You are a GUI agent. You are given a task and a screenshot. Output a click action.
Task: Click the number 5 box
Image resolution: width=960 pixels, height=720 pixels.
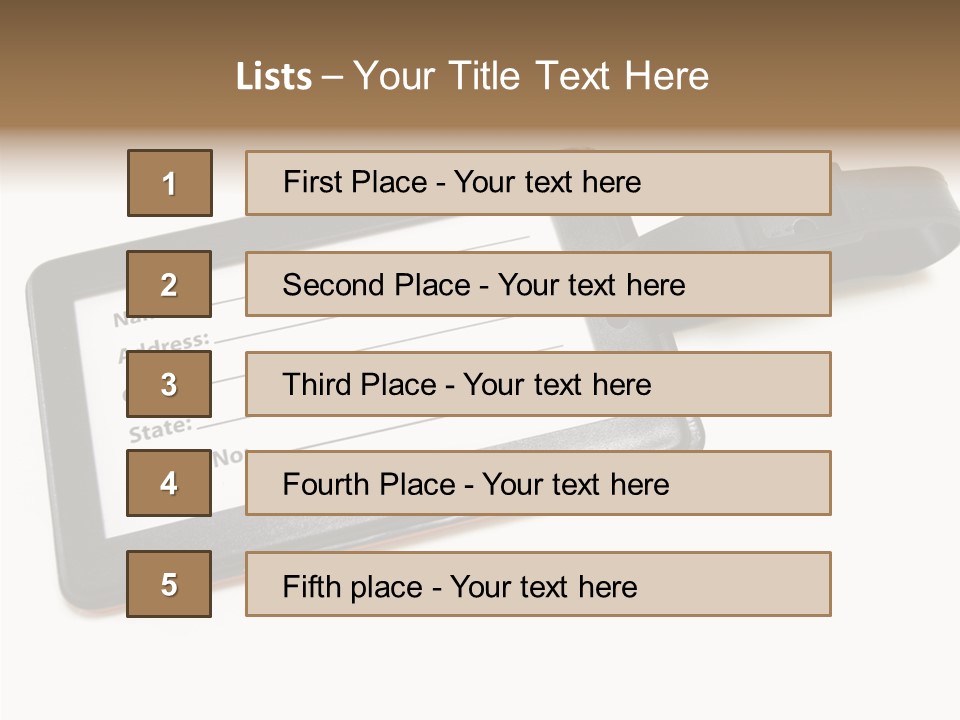(169, 584)
